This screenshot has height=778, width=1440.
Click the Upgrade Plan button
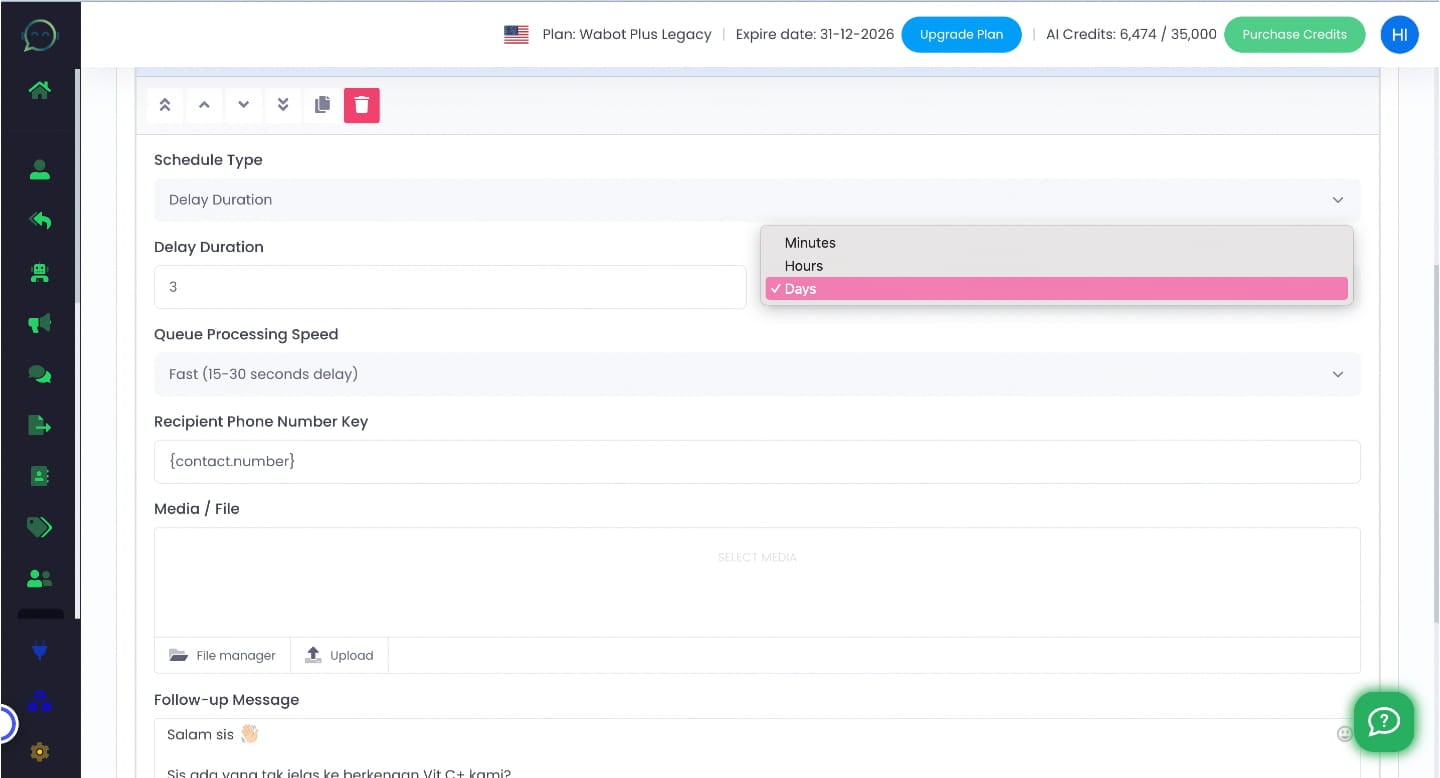coord(961,34)
